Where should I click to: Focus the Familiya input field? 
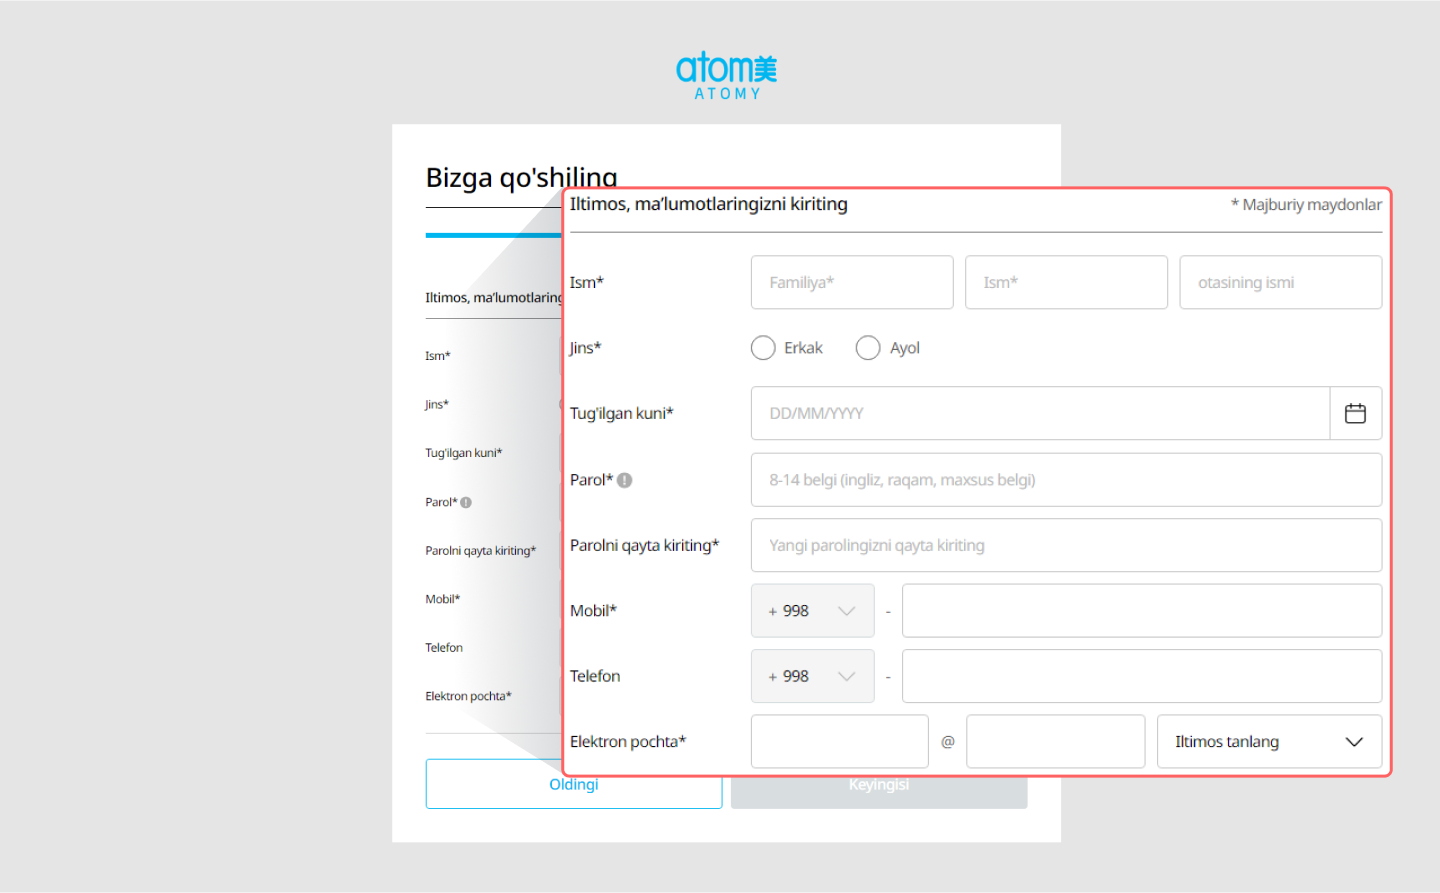click(851, 283)
